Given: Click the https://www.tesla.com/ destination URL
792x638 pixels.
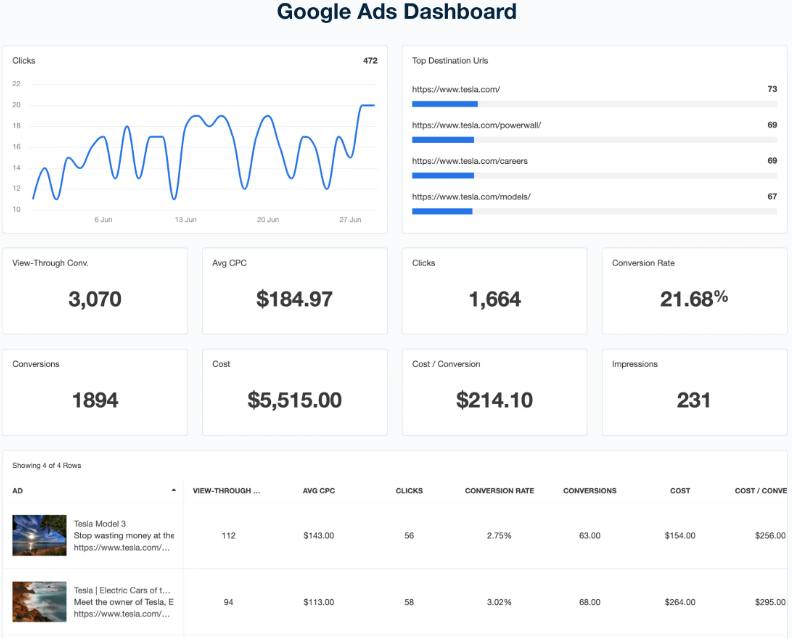Looking at the screenshot, I should [x=456, y=89].
